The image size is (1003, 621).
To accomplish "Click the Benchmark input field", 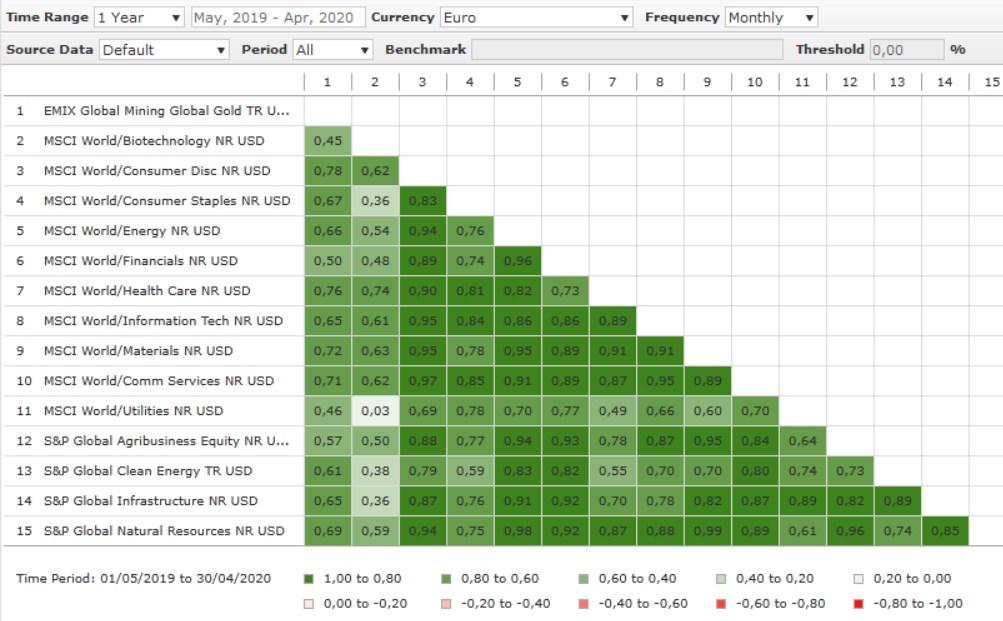I will pos(627,49).
